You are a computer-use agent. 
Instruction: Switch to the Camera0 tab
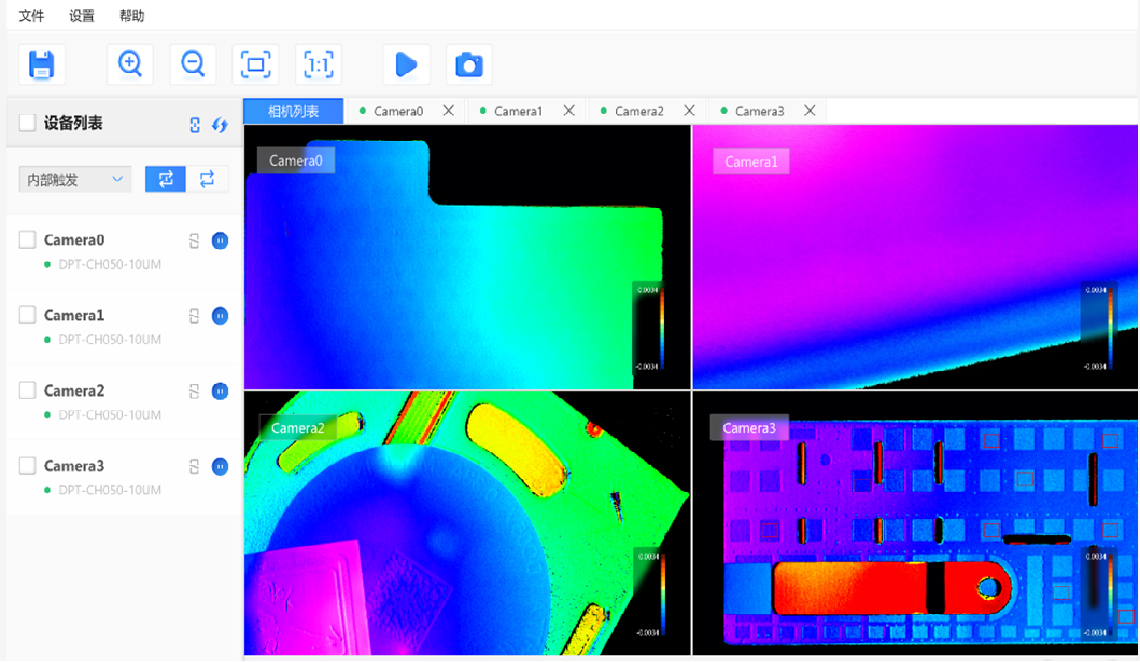tap(398, 111)
